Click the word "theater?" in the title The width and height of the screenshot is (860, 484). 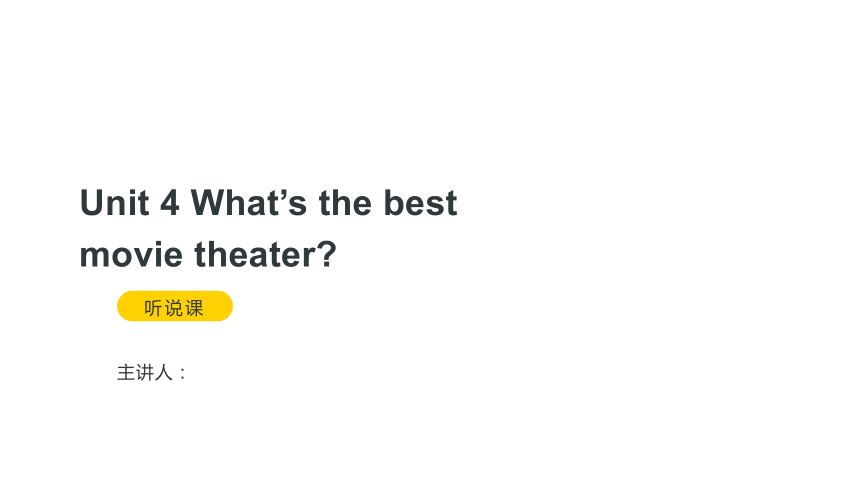(265, 255)
